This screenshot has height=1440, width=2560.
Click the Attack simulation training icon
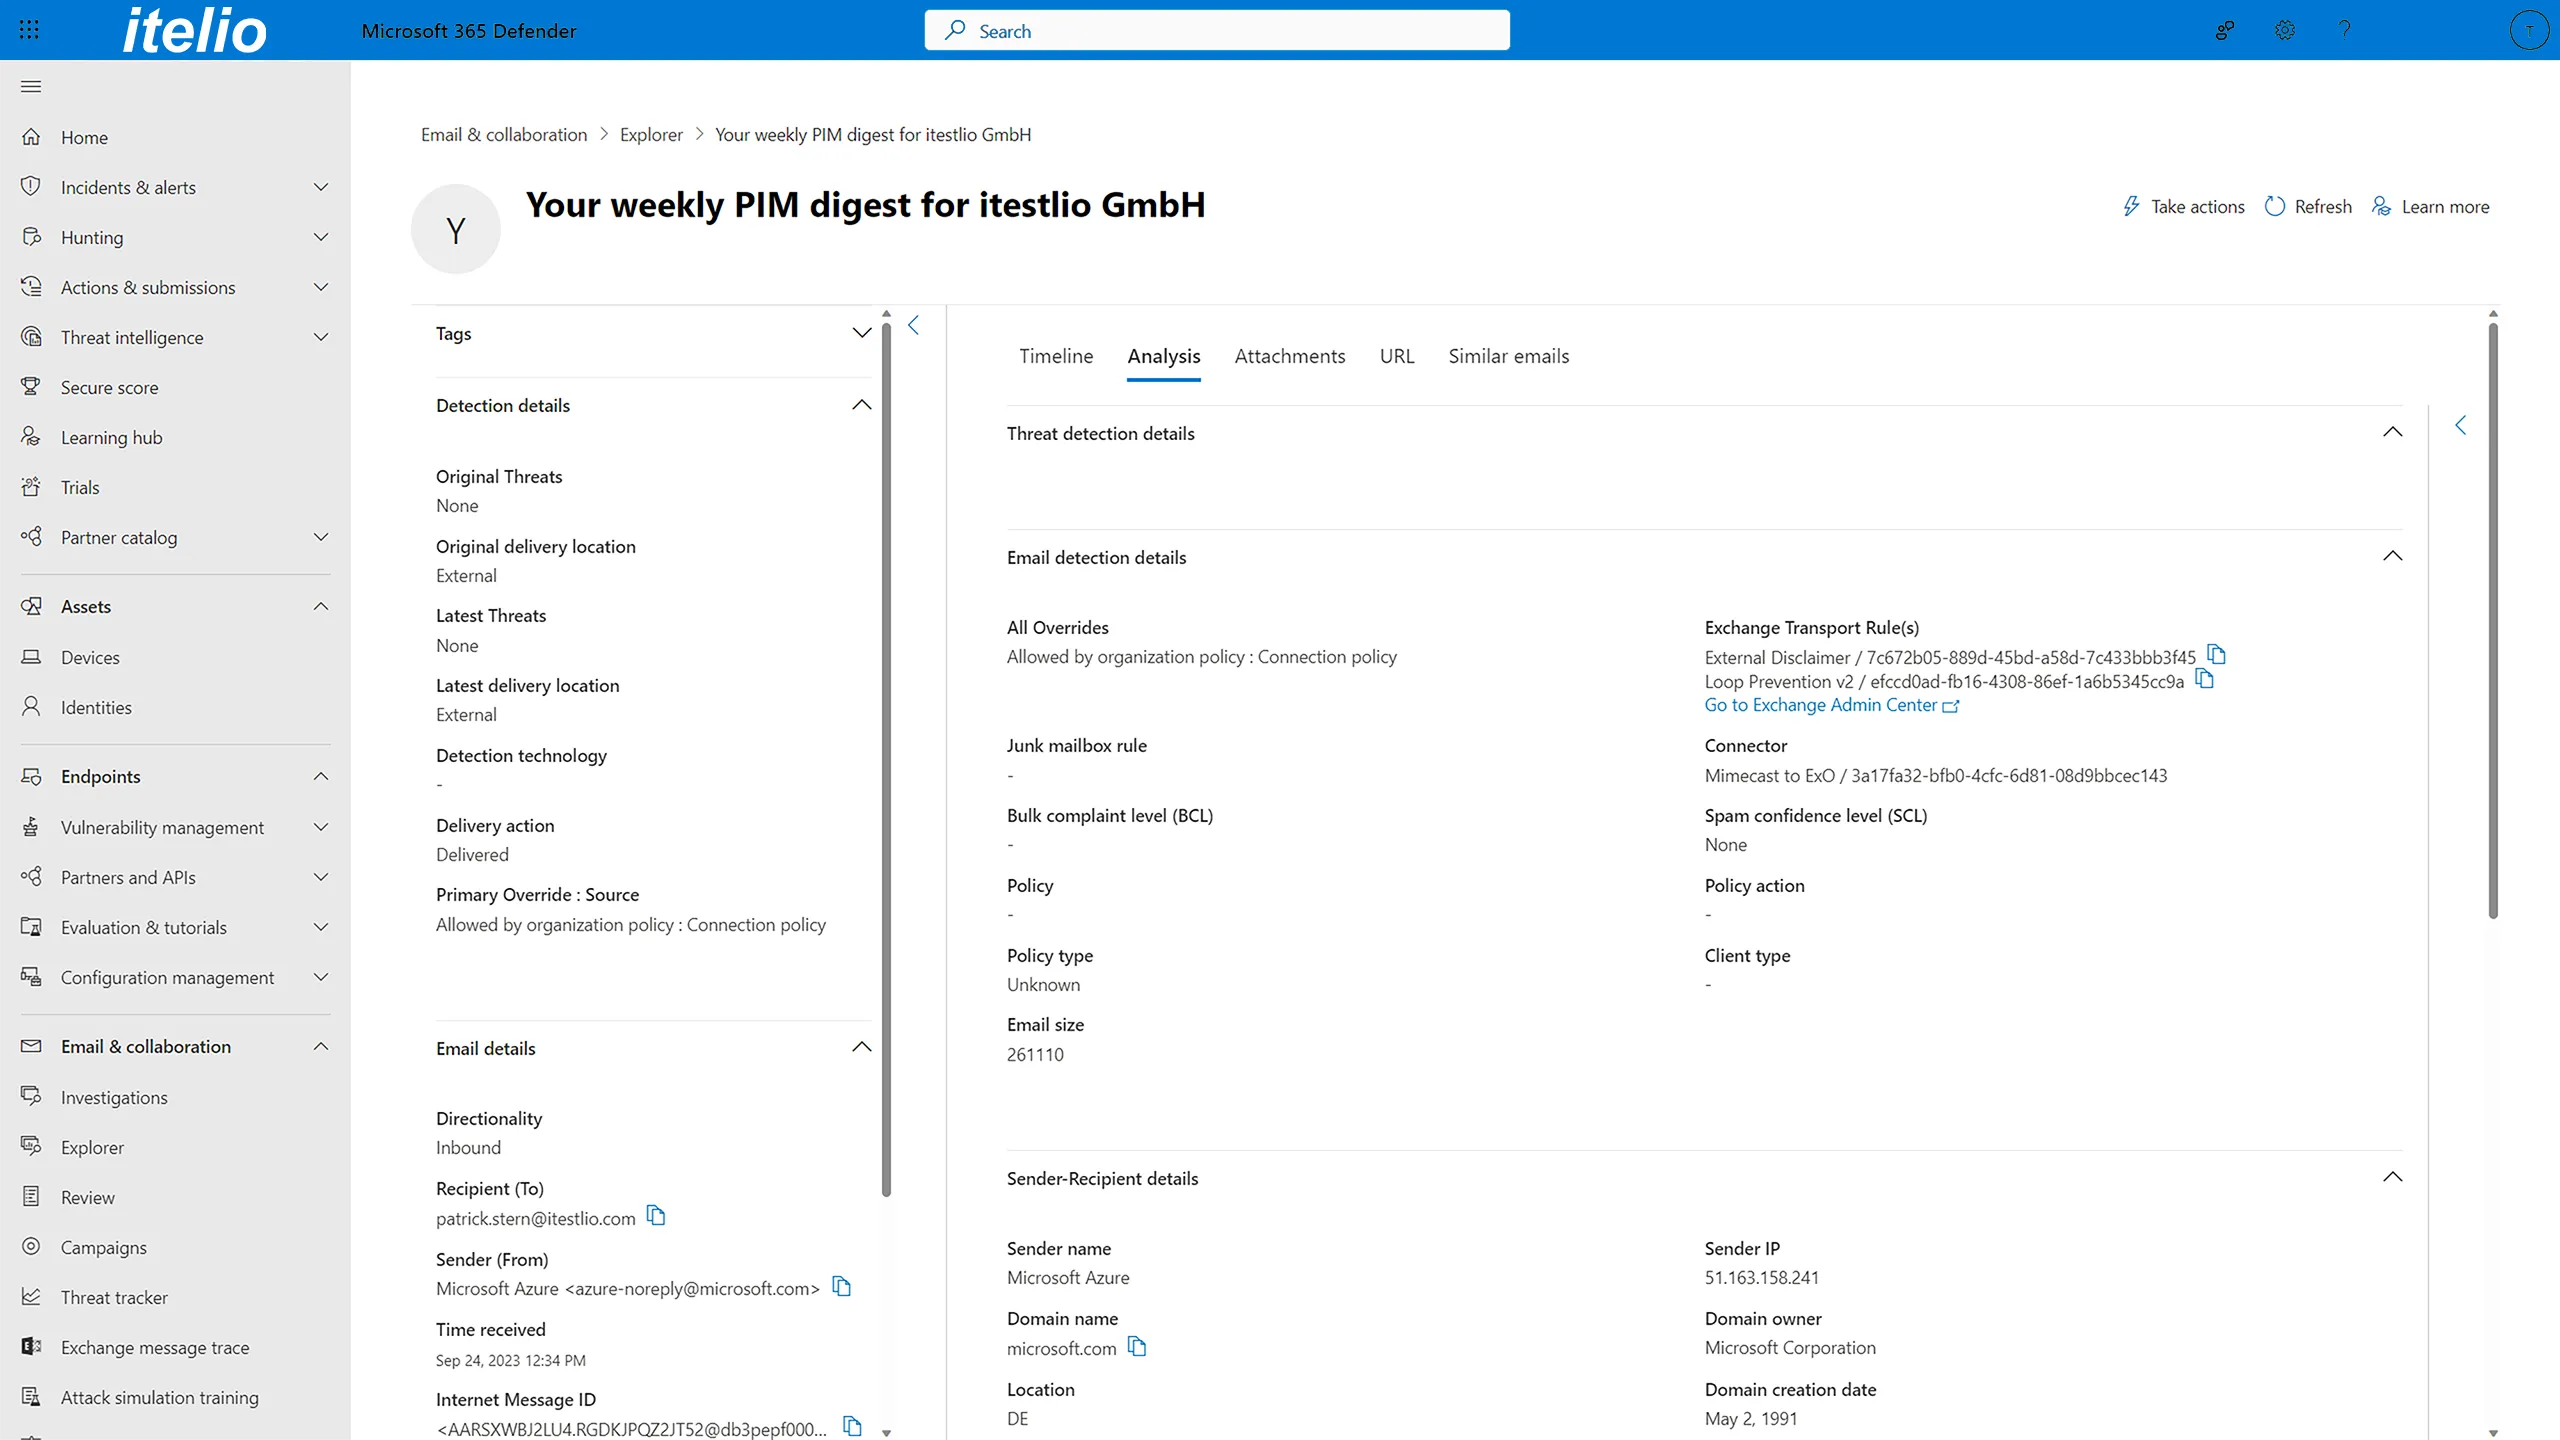tap(31, 1397)
